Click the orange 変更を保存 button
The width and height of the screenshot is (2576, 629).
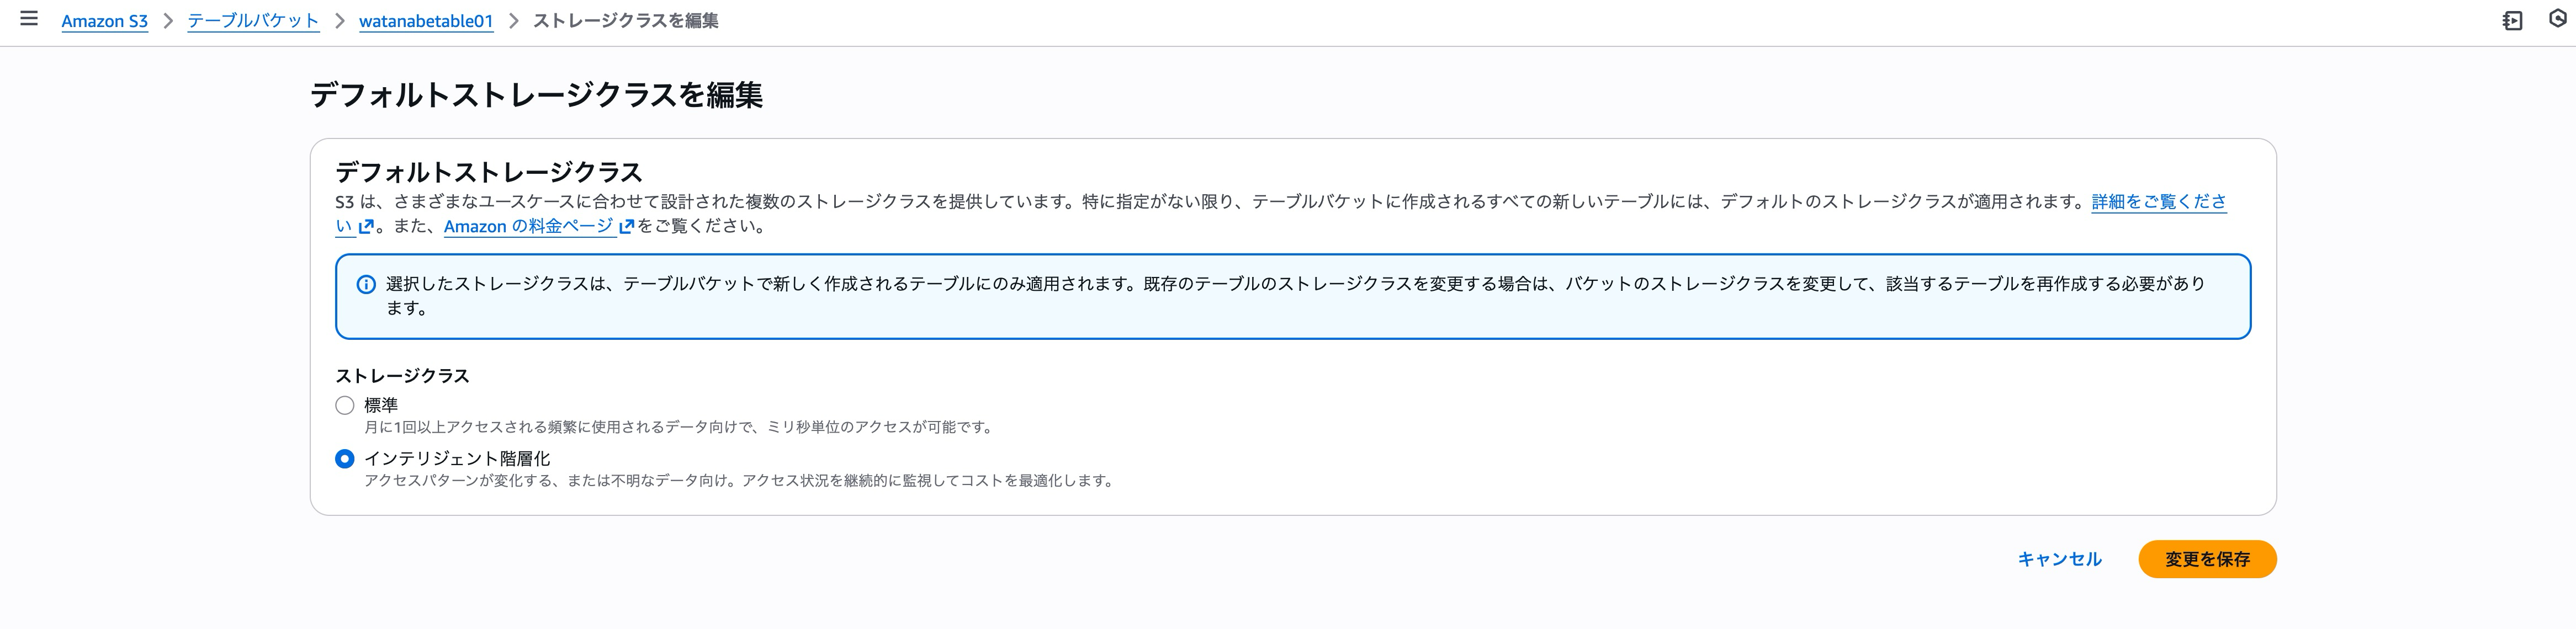coord(2207,559)
